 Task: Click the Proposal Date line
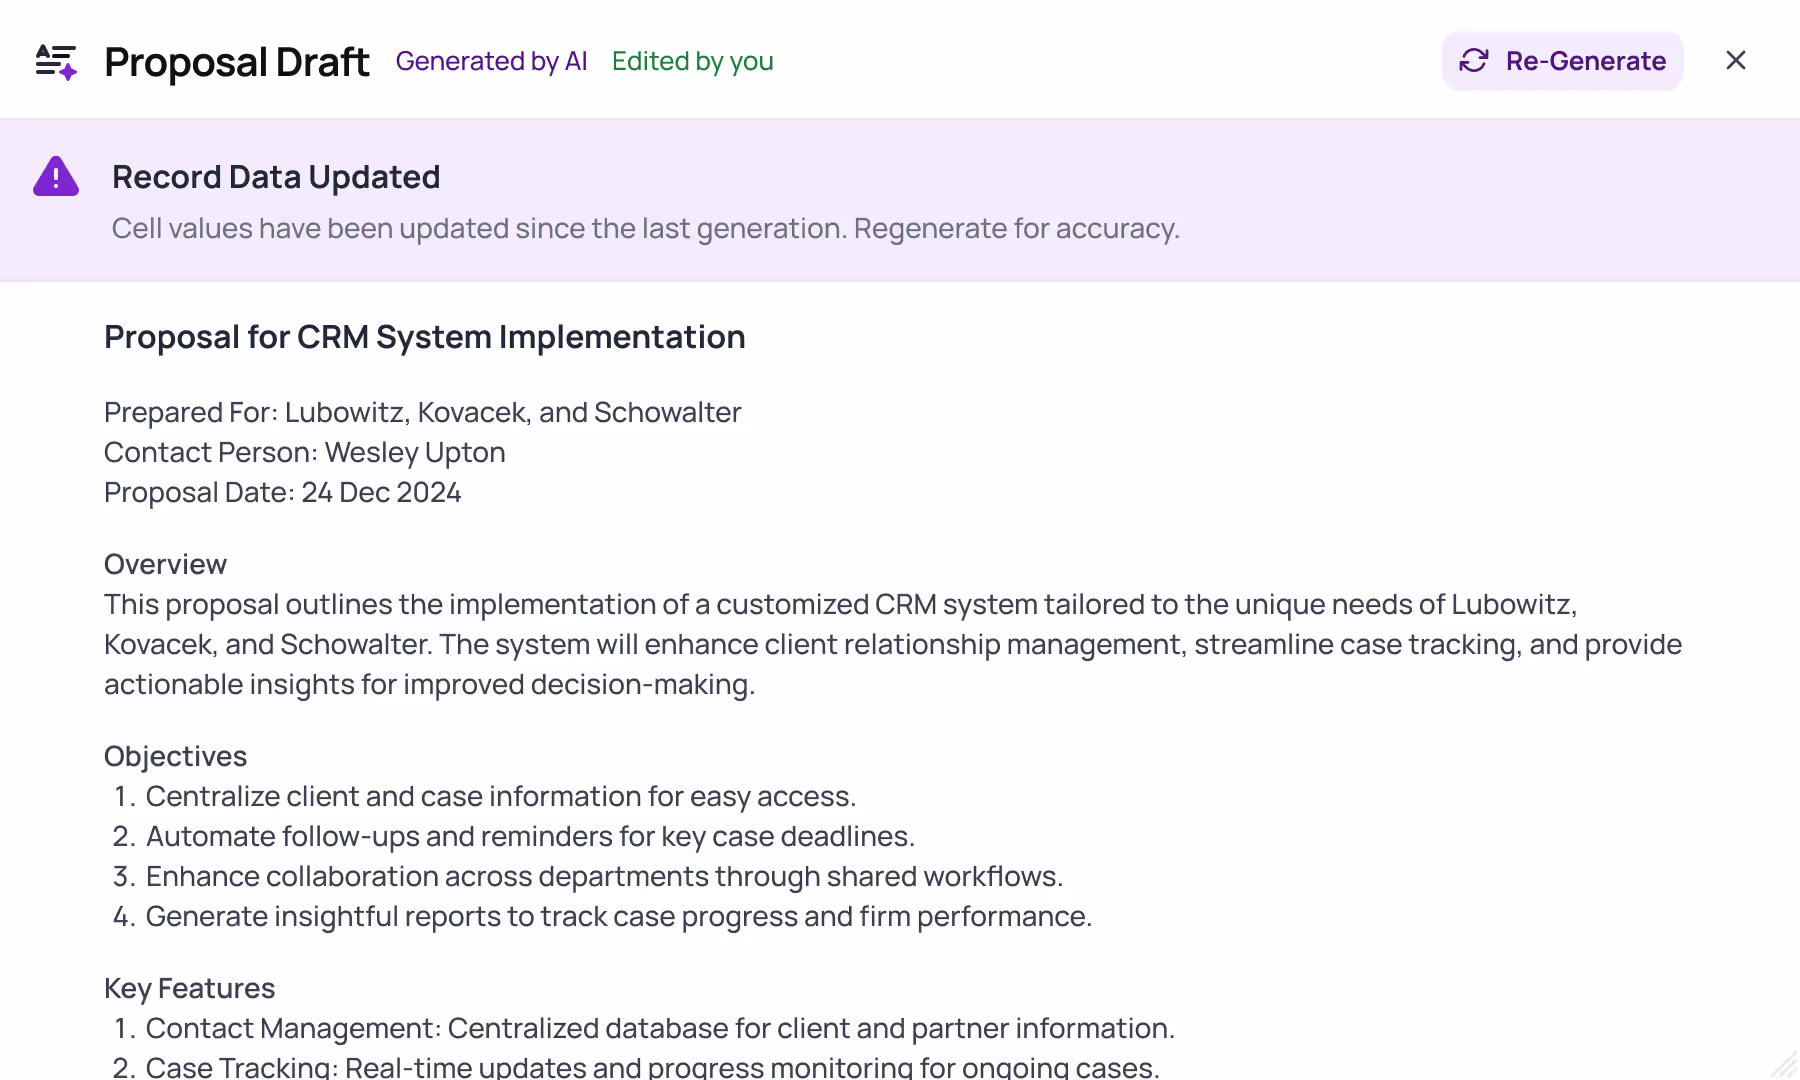tap(282, 492)
